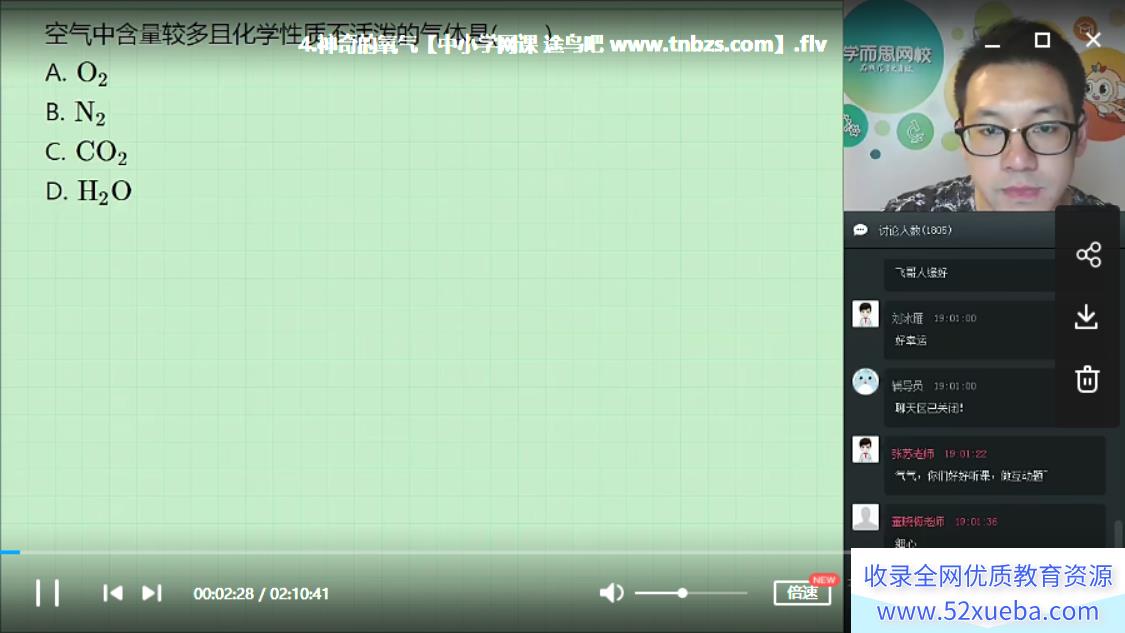Click the 讨论人数(1805) label

point(915,230)
